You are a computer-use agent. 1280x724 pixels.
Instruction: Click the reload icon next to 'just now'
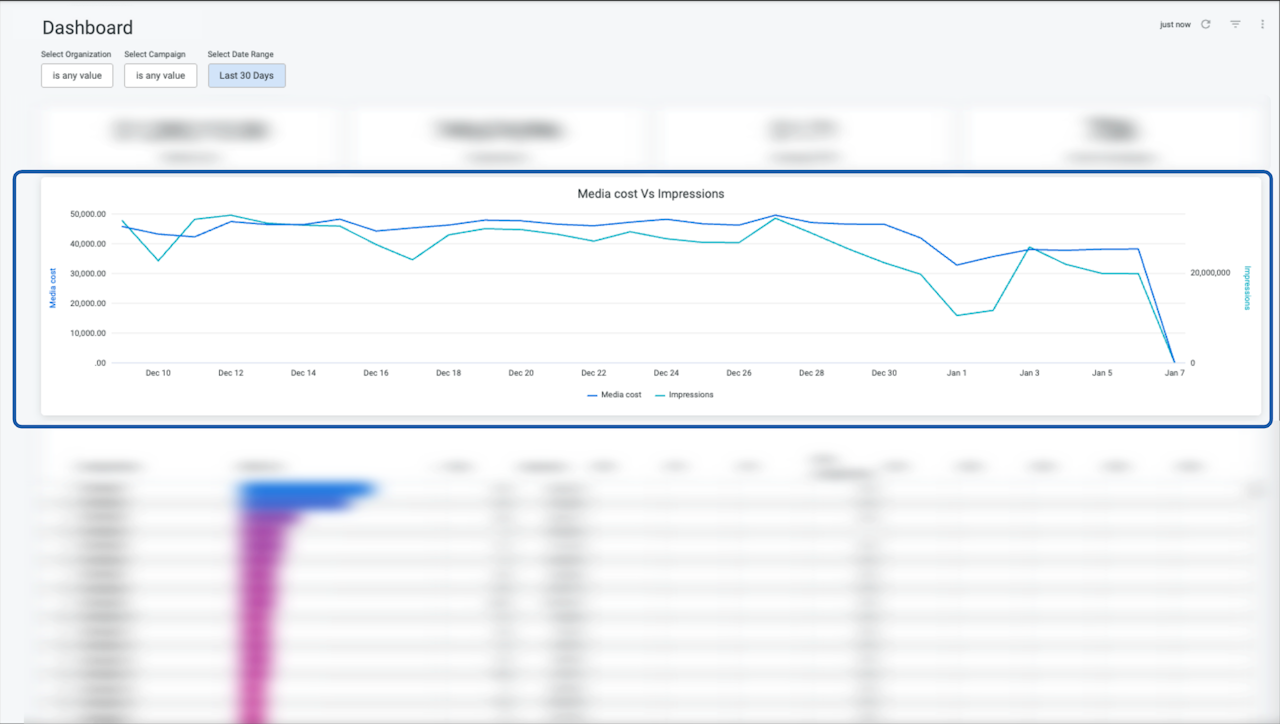(x=1205, y=23)
